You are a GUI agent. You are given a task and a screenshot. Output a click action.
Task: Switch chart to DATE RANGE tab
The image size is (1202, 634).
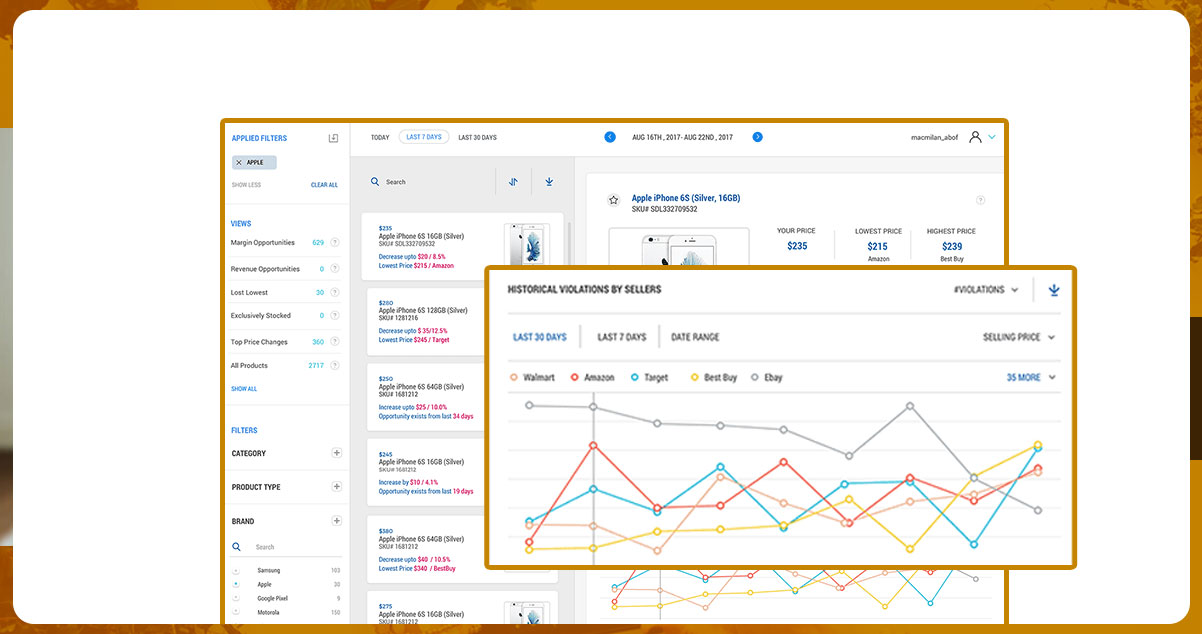[695, 337]
